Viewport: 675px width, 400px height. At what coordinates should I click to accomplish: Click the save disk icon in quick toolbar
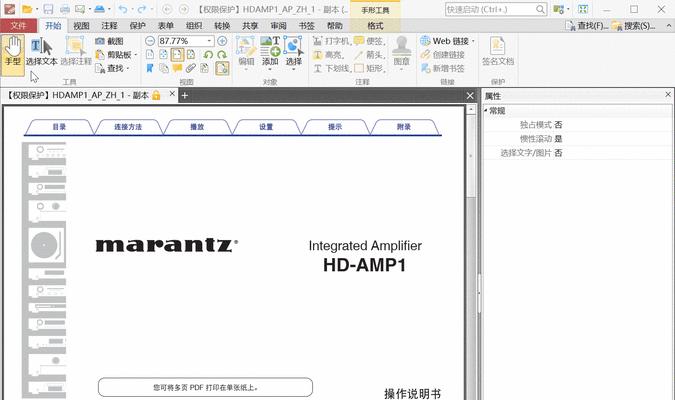pyautogui.click(x=48, y=9)
